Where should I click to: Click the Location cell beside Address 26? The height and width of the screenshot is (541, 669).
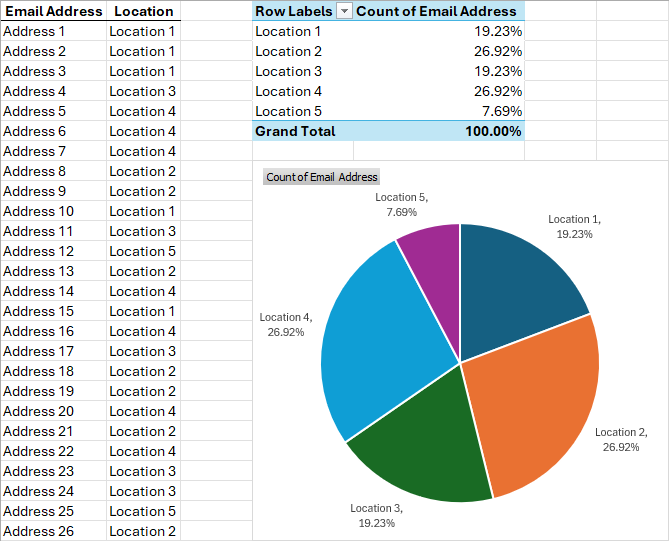pos(143,531)
